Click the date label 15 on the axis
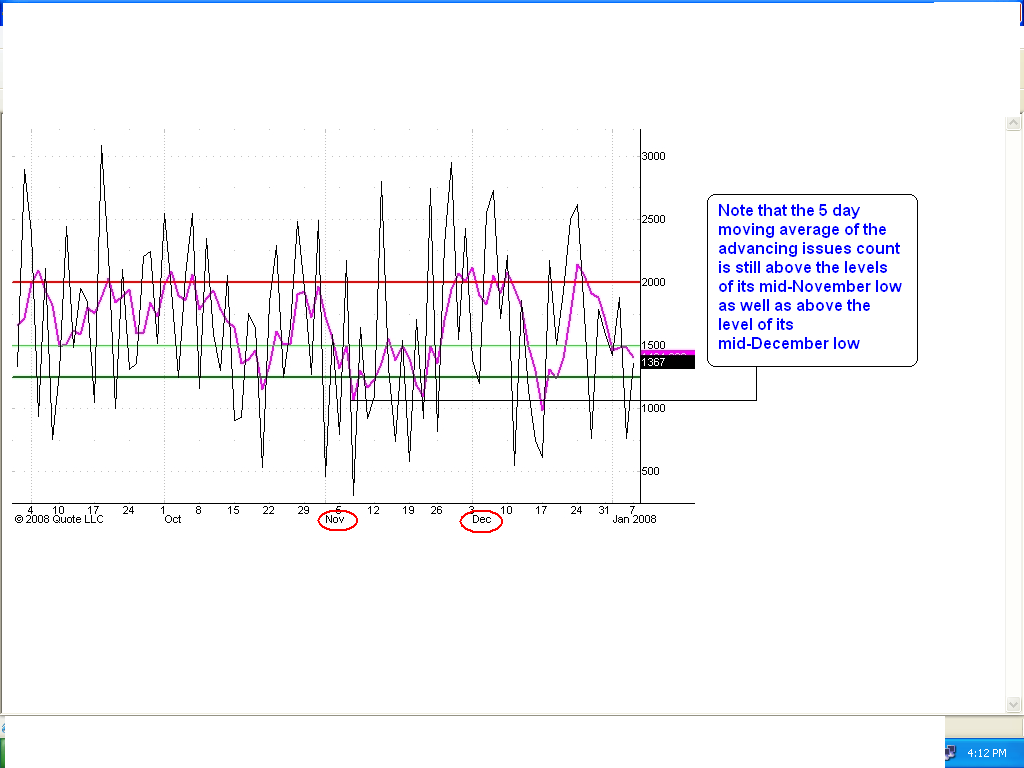This screenshot has height=768, width=1024. 233,510
